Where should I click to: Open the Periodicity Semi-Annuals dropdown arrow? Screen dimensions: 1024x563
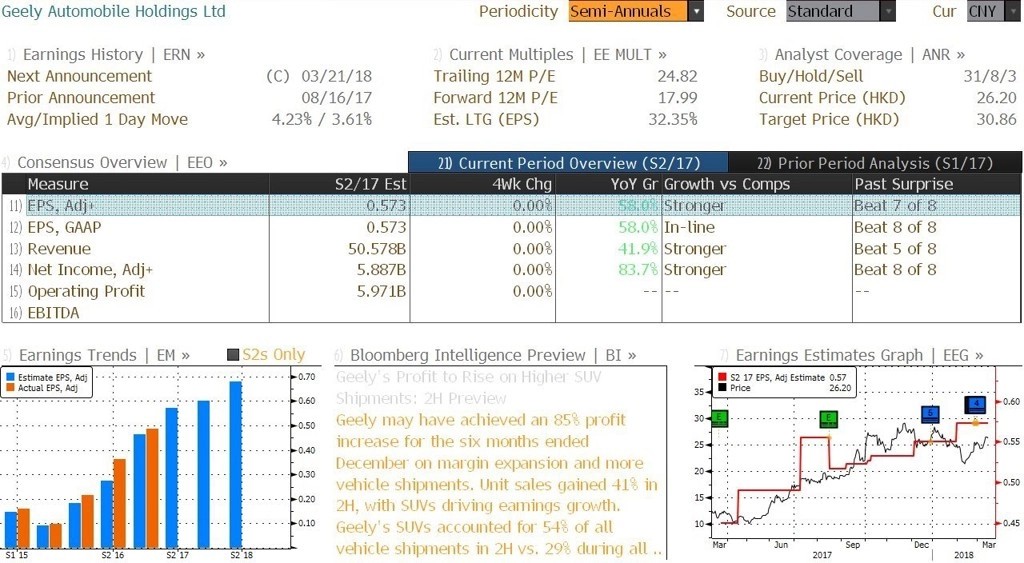pos(696,11)
